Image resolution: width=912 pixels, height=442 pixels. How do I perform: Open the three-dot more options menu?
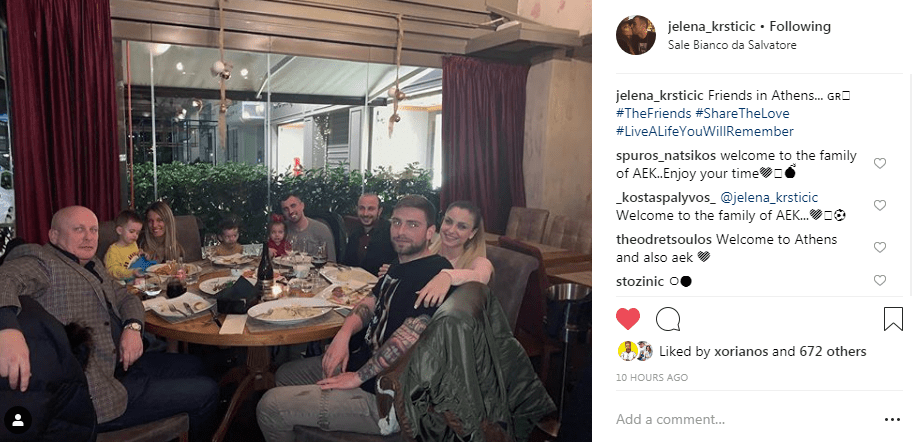tap(892, 419)
